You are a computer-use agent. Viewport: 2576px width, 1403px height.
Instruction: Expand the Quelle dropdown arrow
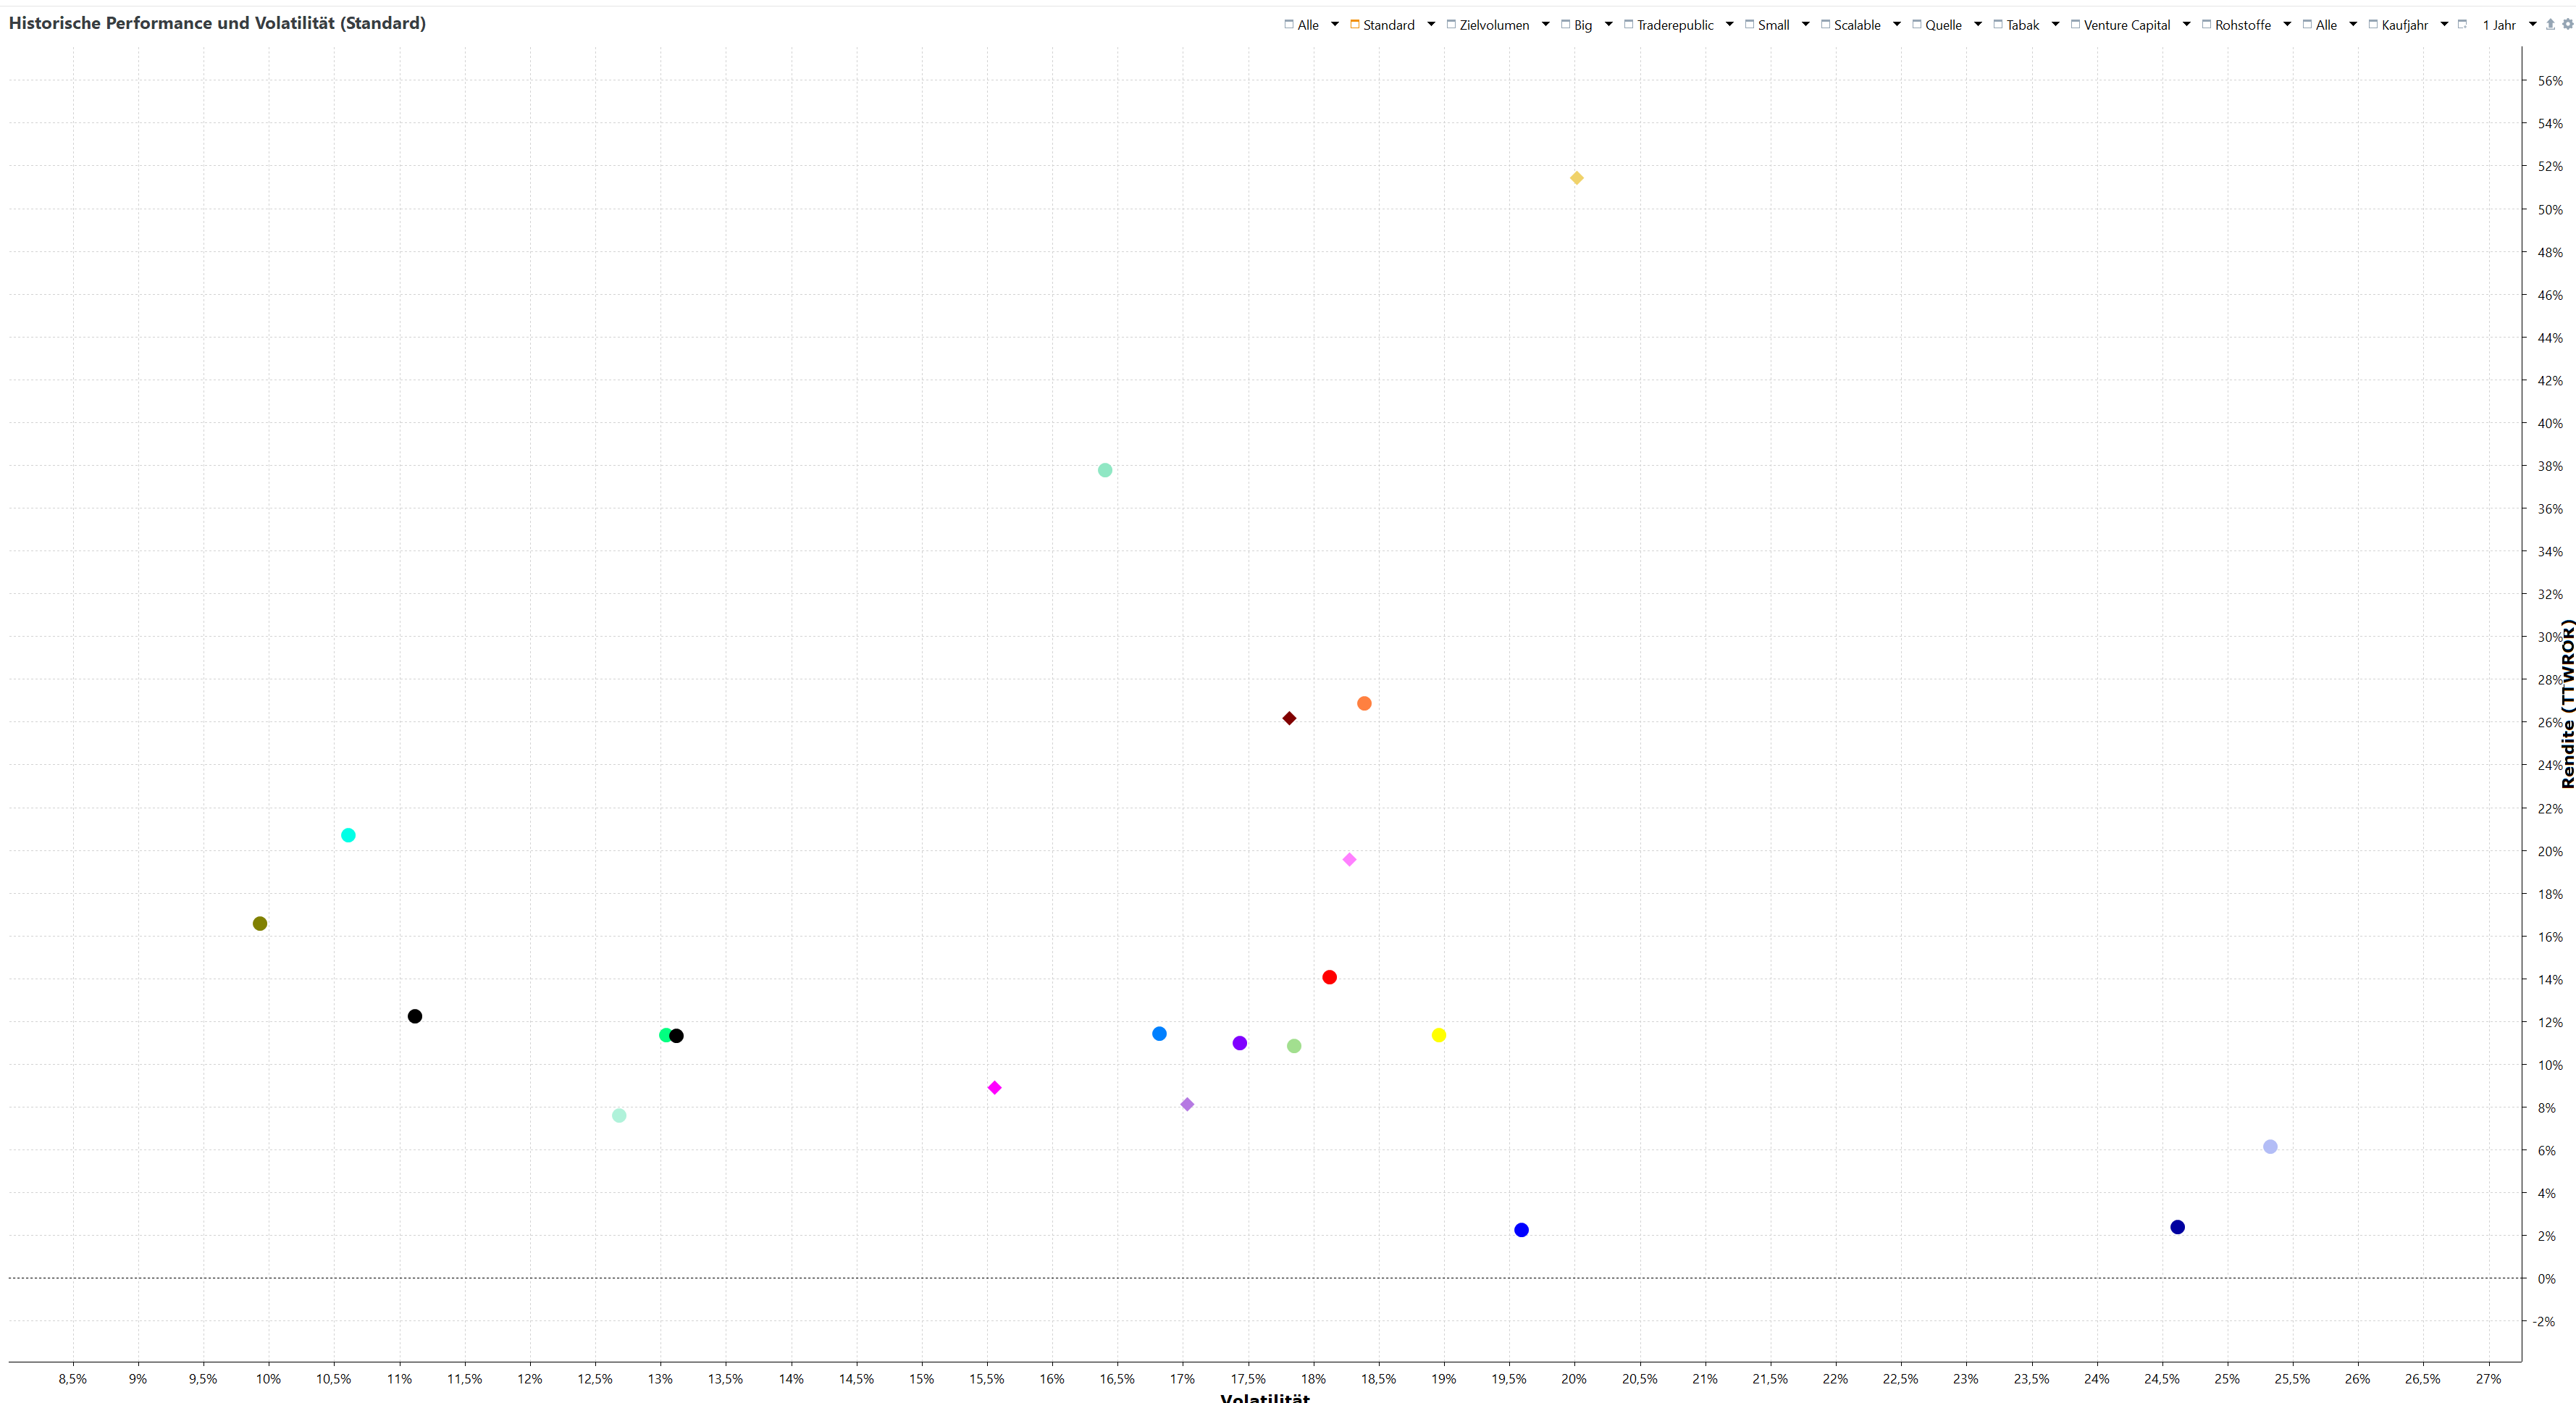[x=1978, y=24]
